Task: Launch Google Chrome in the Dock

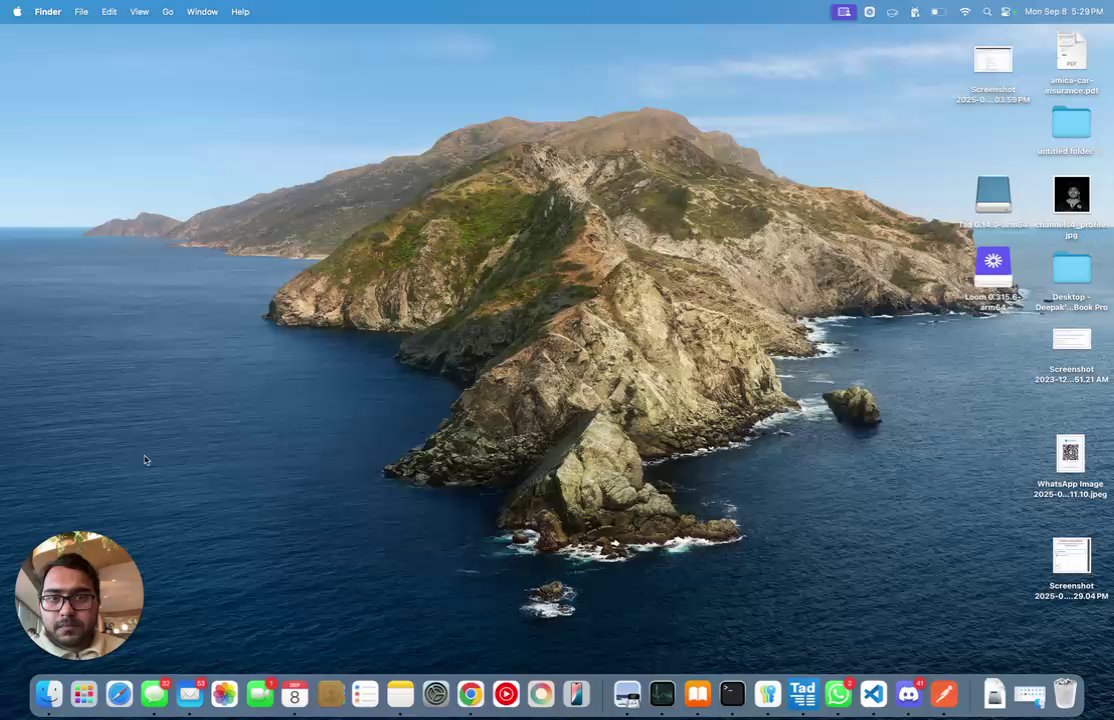Action: pyautogui.click(x=470, y=693)
